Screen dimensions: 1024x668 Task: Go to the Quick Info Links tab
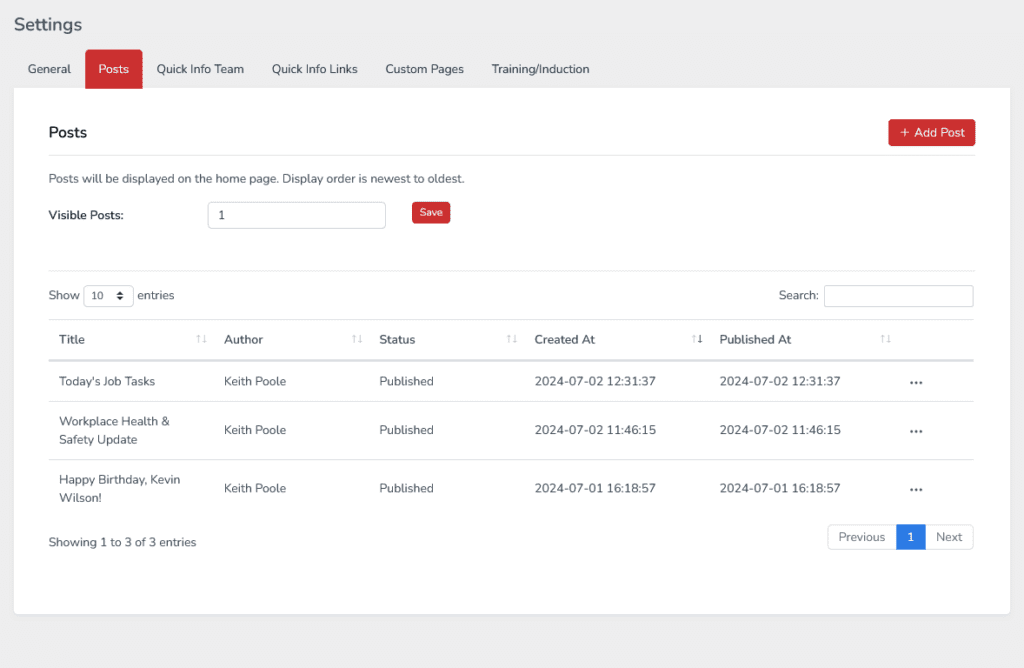[314, 69]
